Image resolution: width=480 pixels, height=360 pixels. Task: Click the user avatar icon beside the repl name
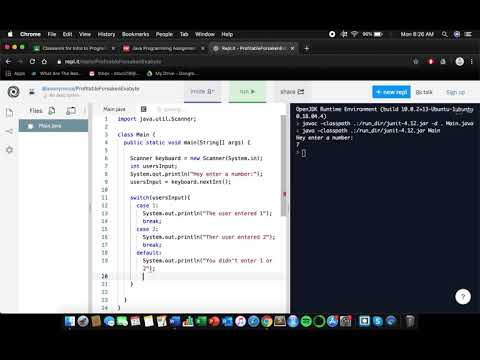click(x=32, y=92)
